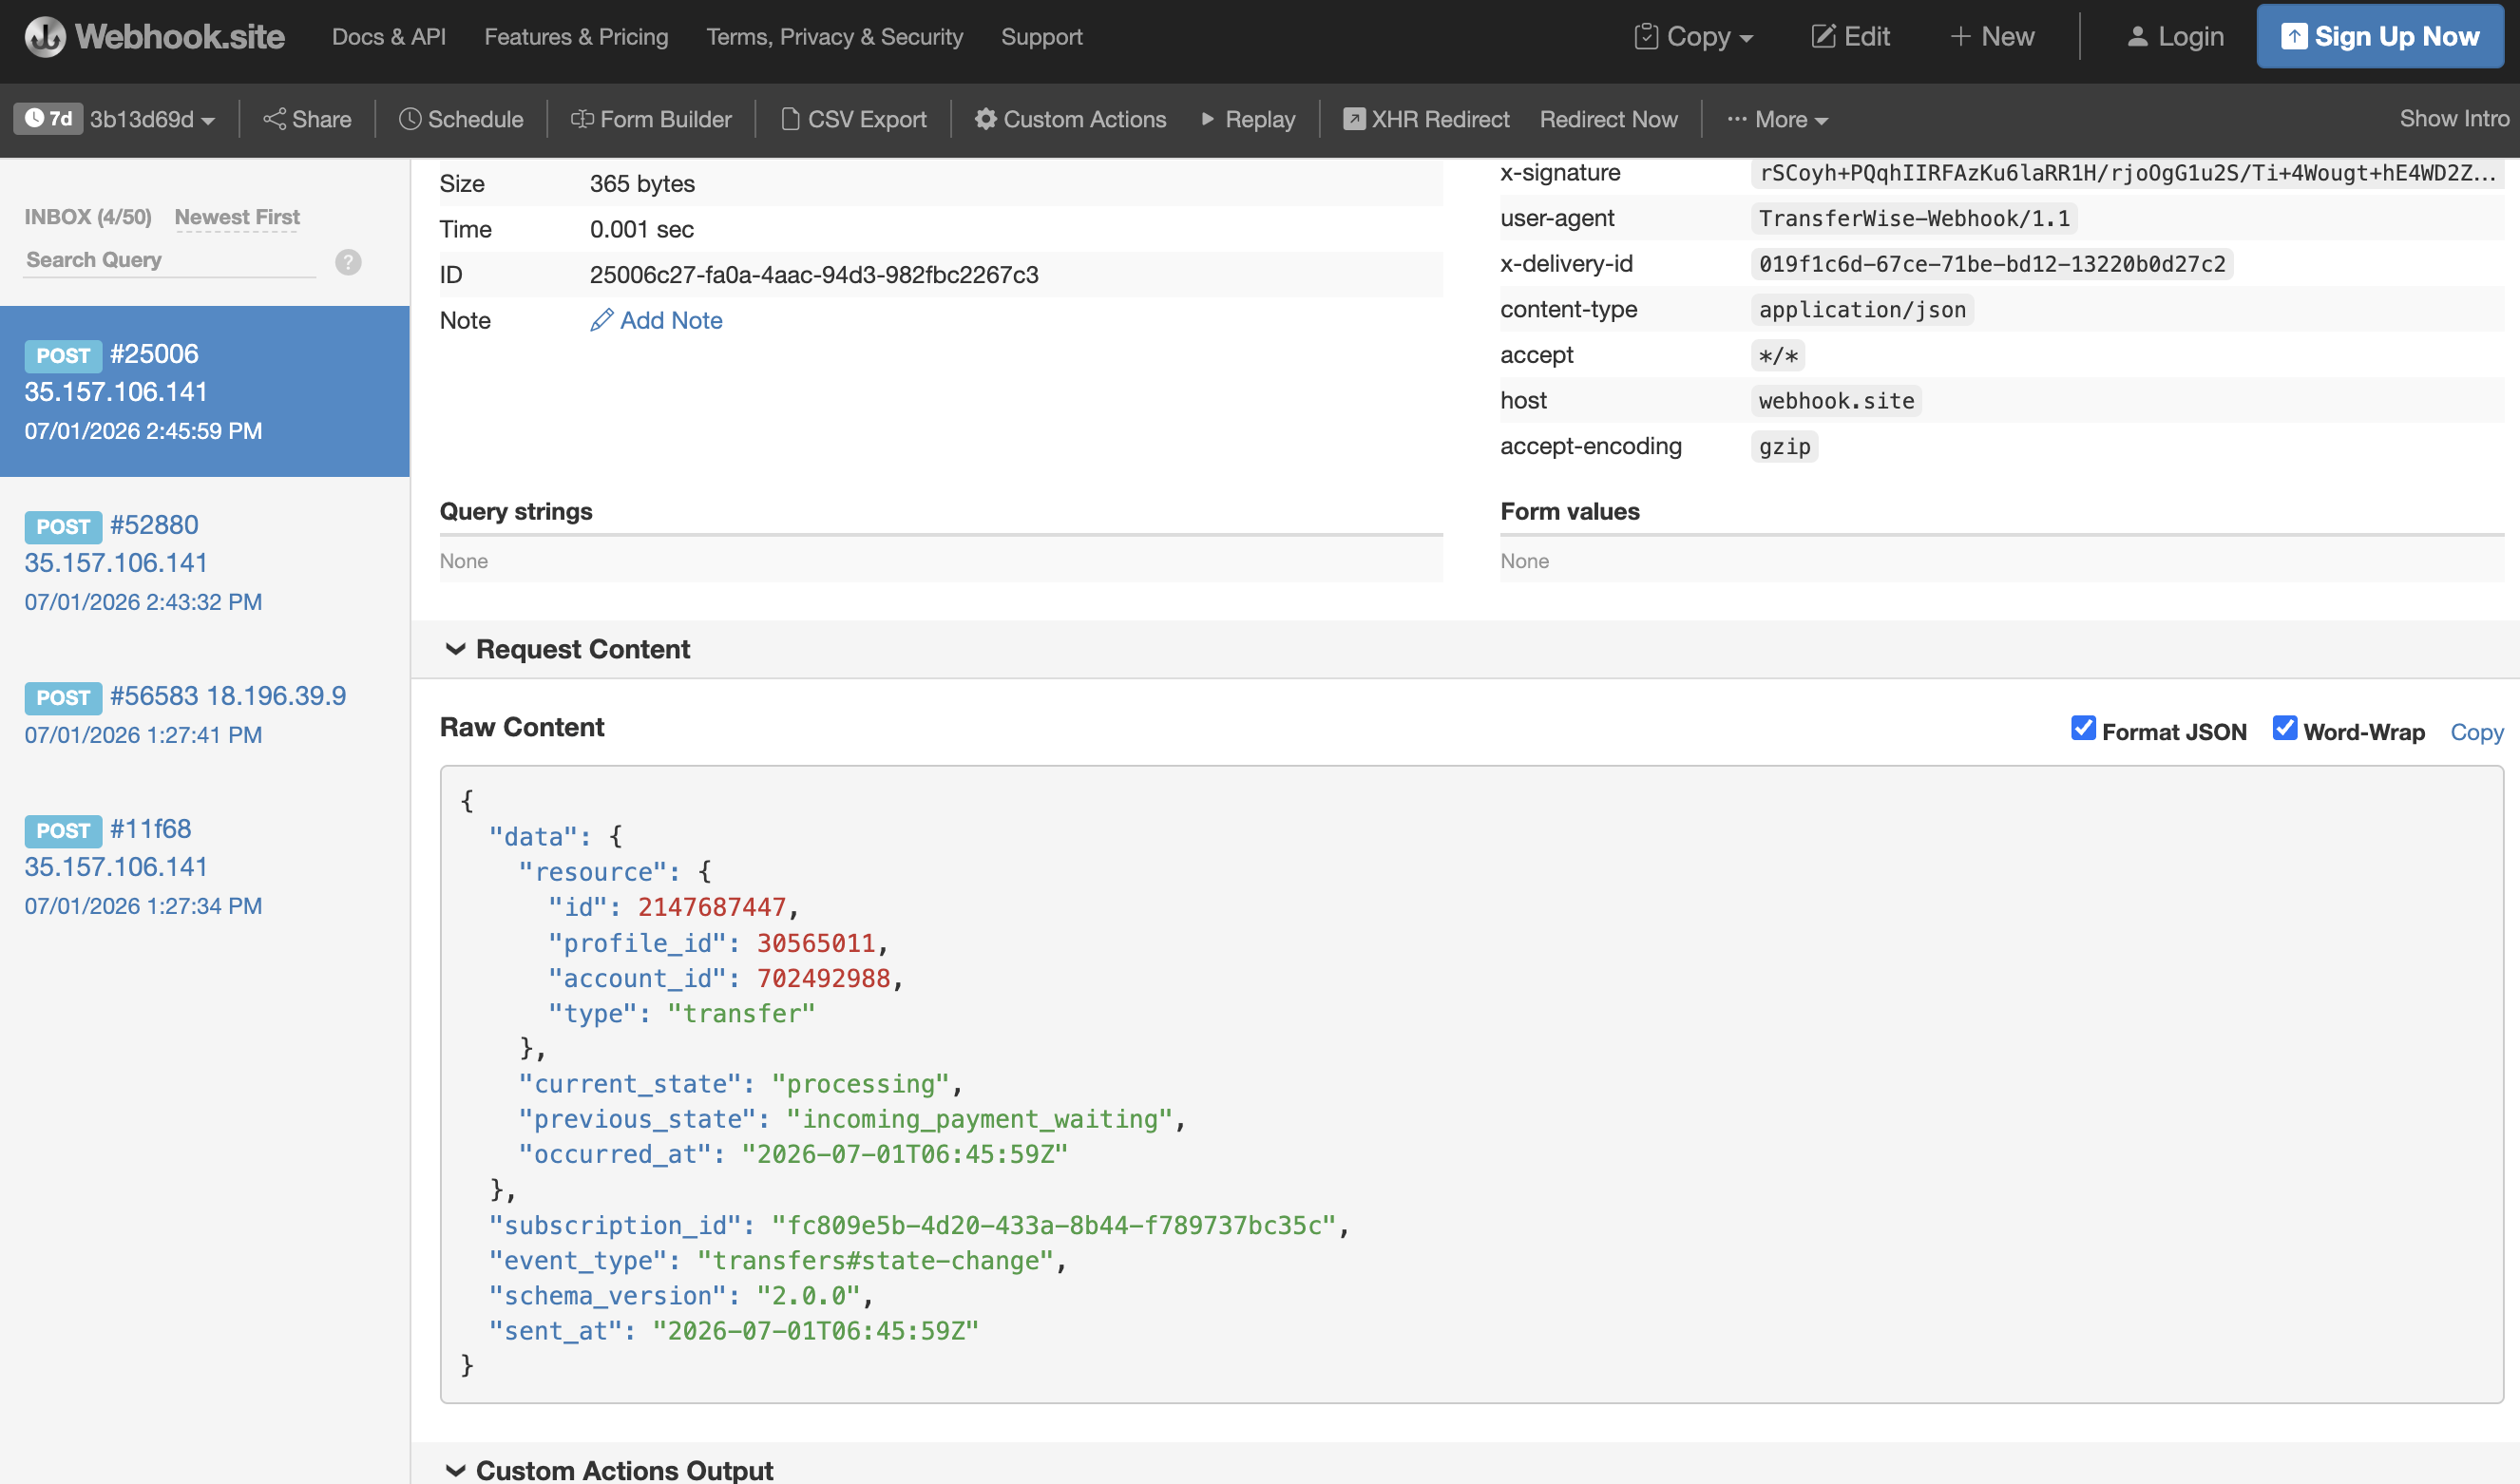This screenshot has width=2520, height=1484.
Task: Click Show Intro link
Action: tap(2454, 119)
